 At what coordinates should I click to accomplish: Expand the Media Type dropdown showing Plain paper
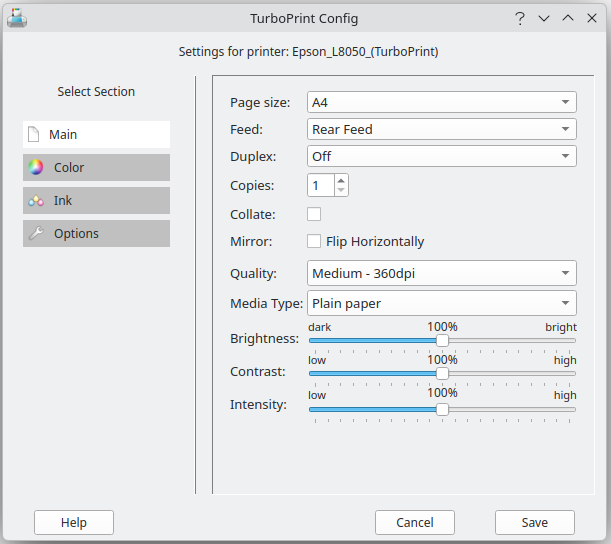pos(442,303)
